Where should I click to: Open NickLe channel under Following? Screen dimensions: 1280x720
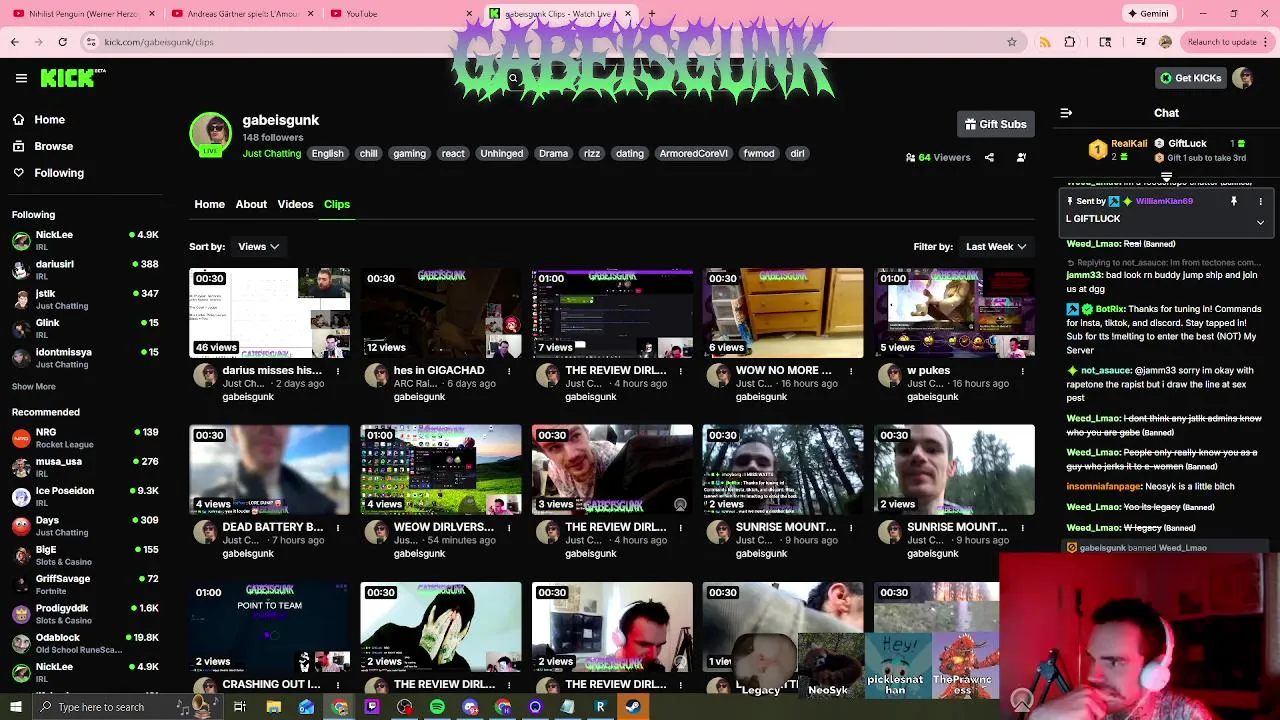(x=85, y=240)
